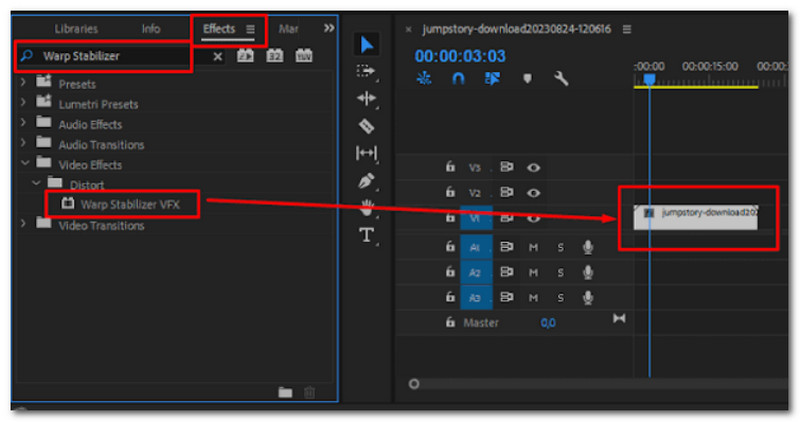Solo the A2 audio track
This screenshot has height=422, width=800.
(560, 272)
